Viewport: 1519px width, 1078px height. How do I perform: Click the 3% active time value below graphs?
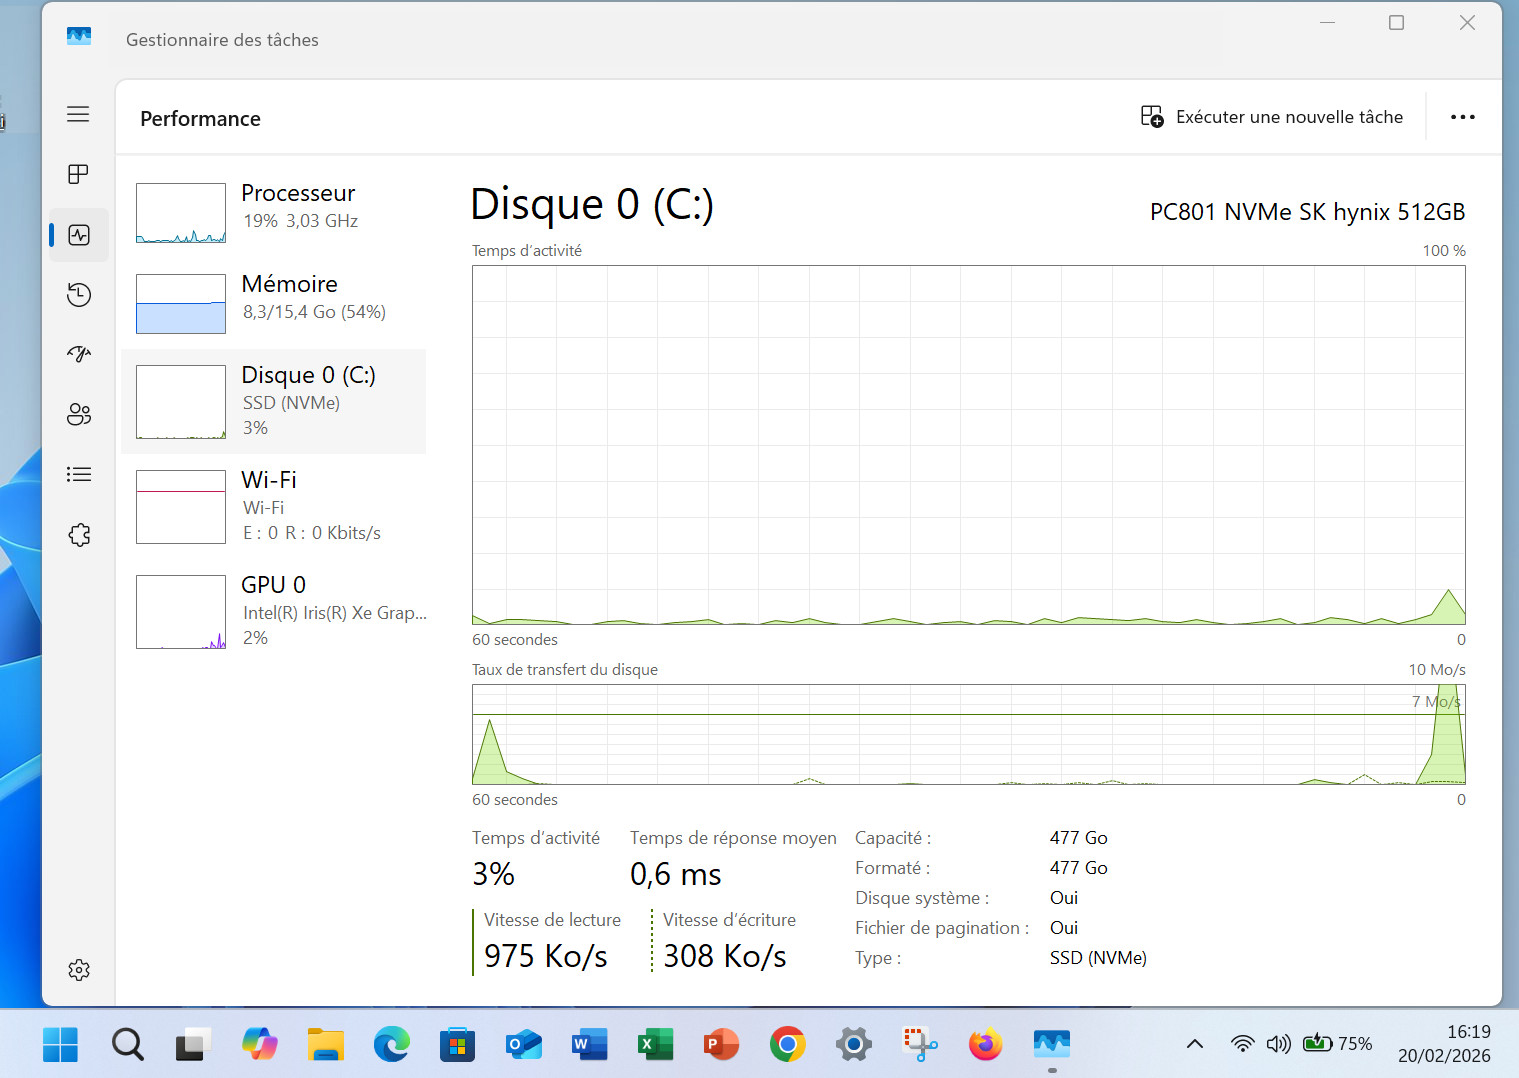tap(493, 875)
